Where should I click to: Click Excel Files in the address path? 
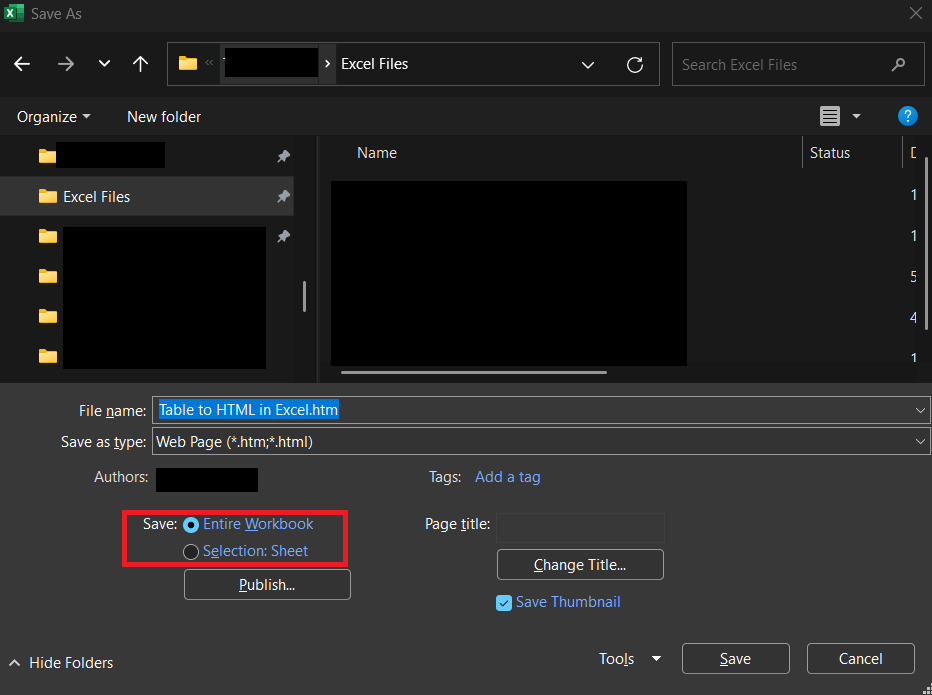pos(374,64)
